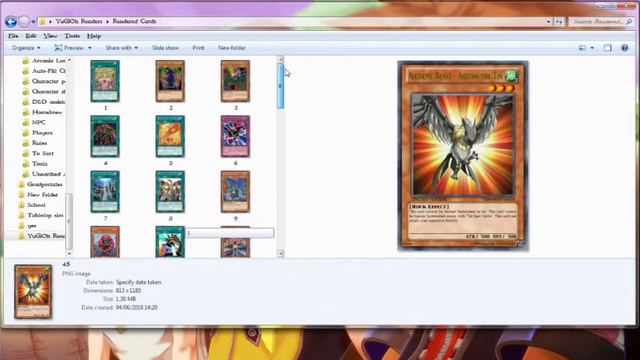Open the Edit menu
Screen dimensions: 640x360
[x=31, y=36]
